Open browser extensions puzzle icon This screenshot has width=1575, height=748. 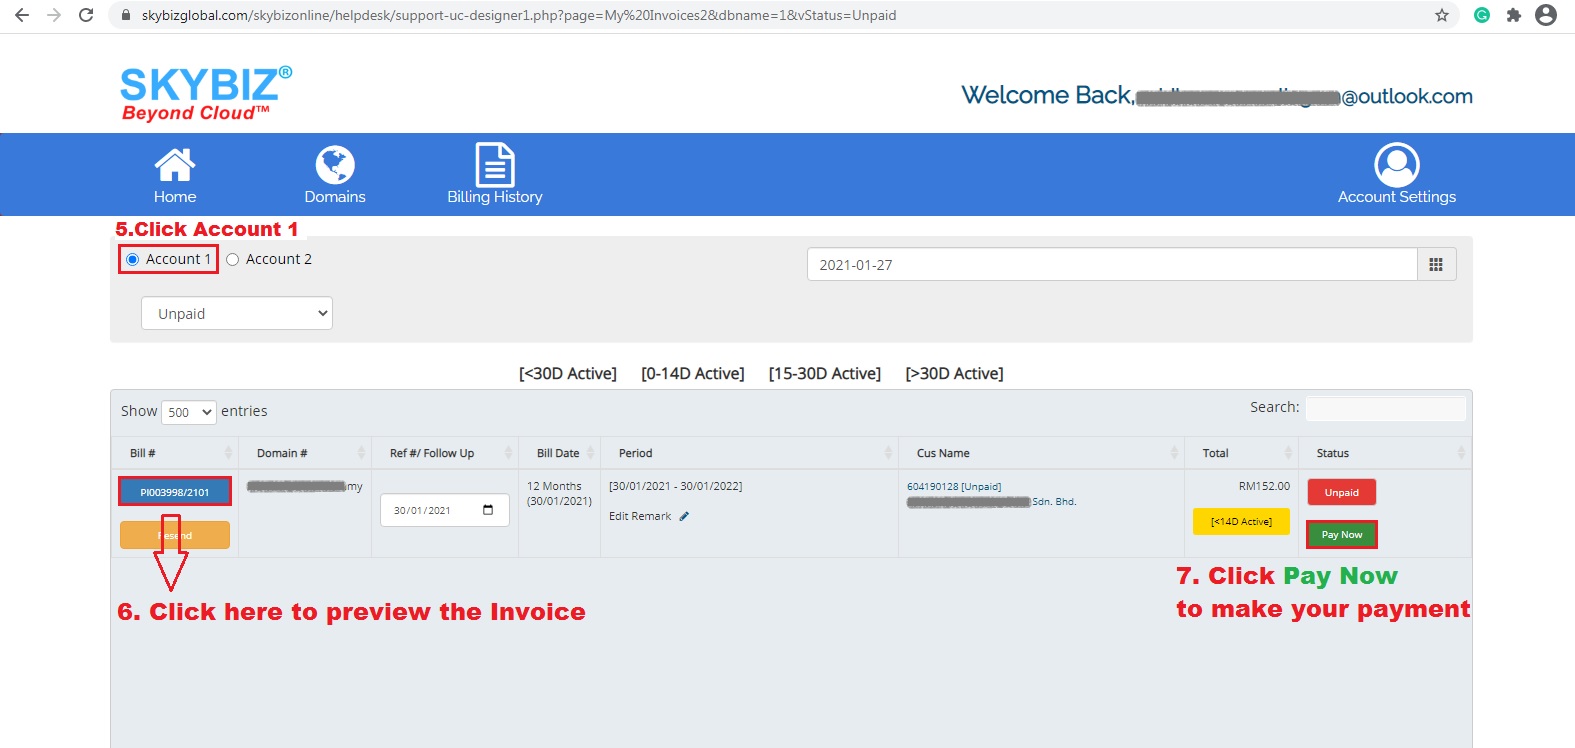[1513, 15]
